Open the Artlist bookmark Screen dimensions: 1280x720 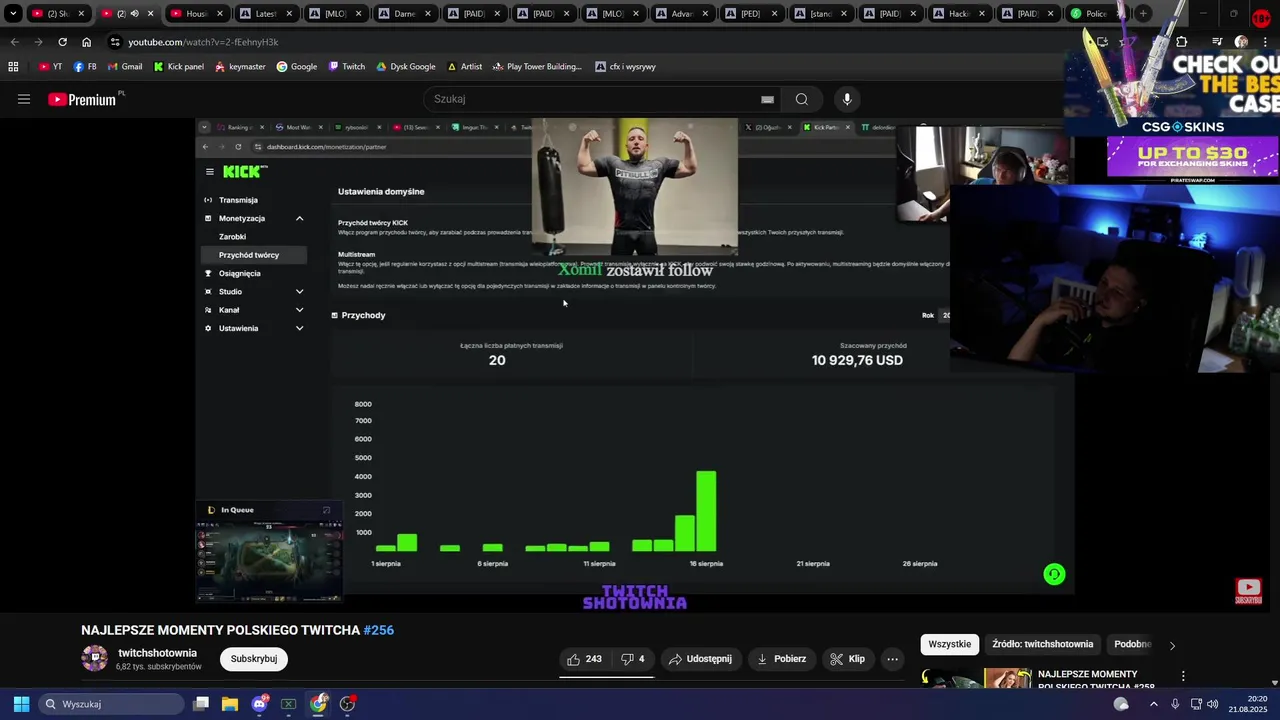pyautogui.click(x=464, y=66)
